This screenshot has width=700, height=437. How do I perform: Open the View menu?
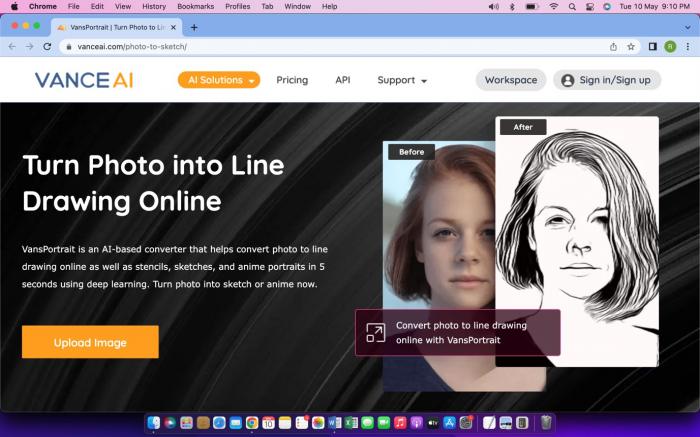tap(123, 6)
